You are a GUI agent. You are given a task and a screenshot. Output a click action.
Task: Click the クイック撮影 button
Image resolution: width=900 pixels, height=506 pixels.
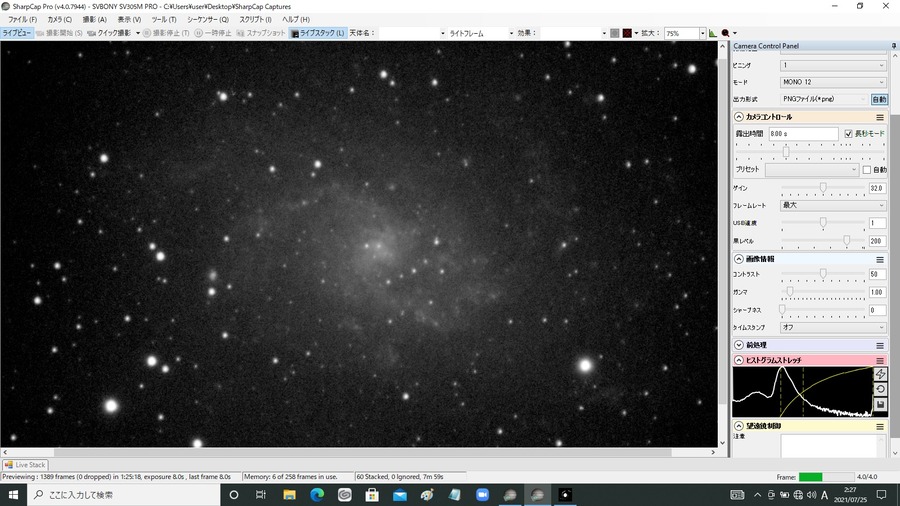click(109, 33)
